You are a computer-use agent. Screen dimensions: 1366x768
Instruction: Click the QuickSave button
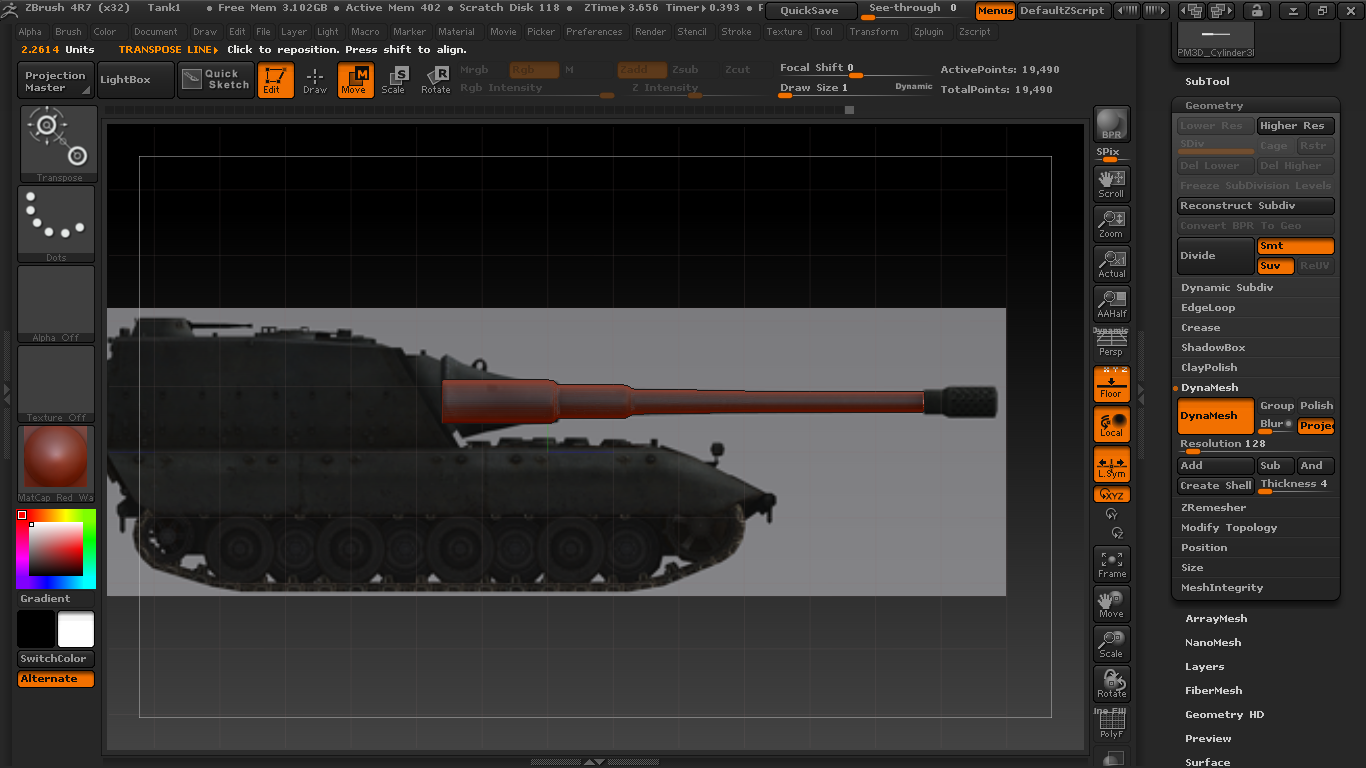(811, 11)
